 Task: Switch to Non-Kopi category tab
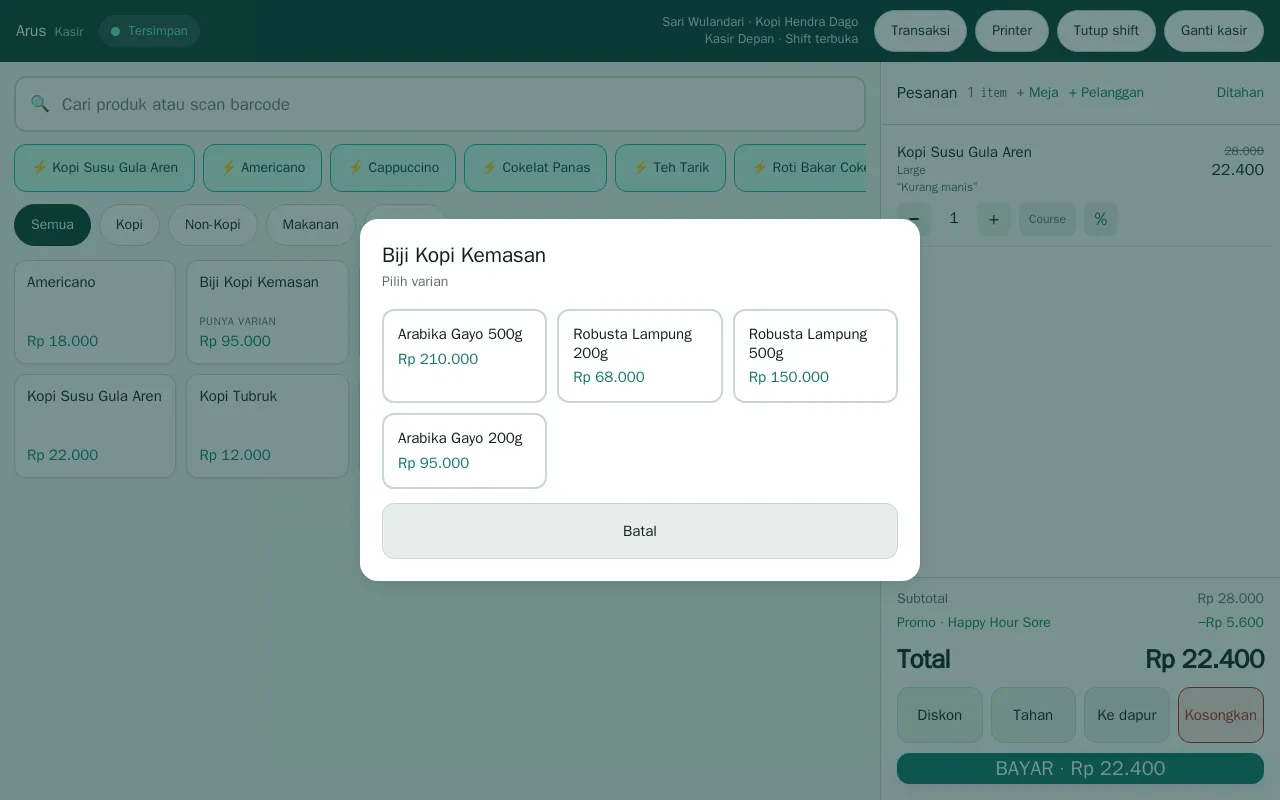click(213, 225)
